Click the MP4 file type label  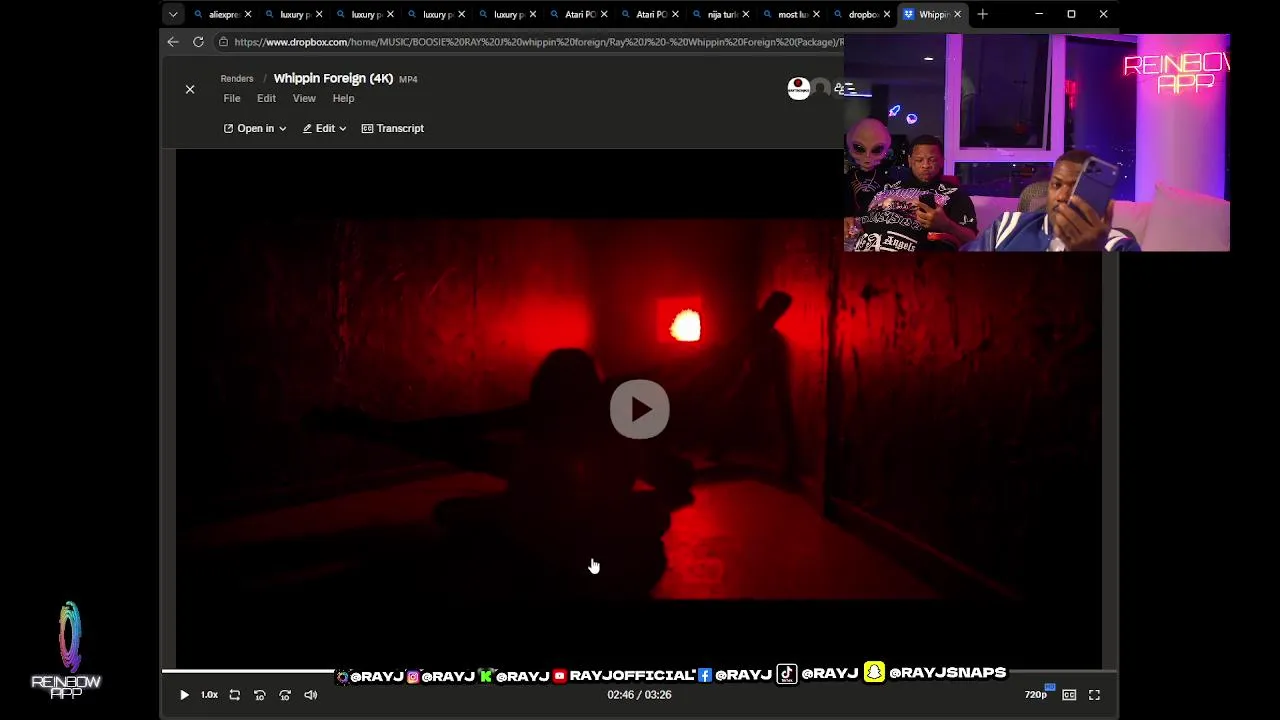tap(408, 79)
